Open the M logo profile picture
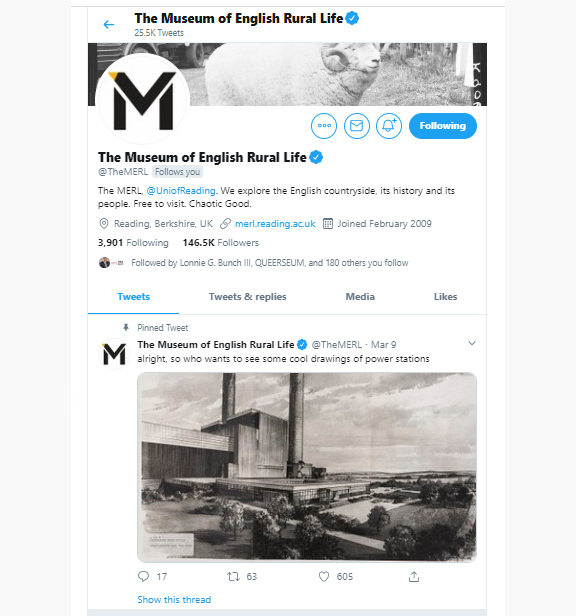The height and width of the screenshot is (616, 576). pyautogui.click(x=143, y=100)
